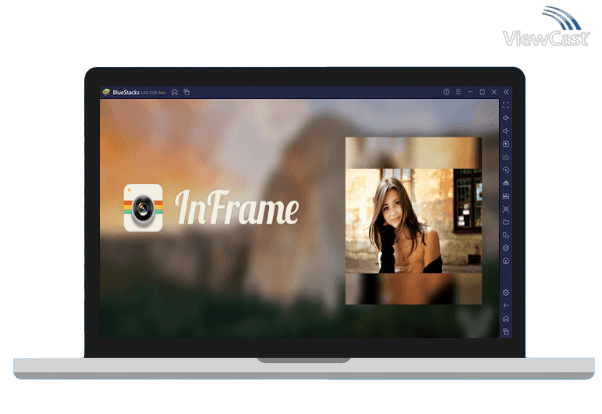602x414 pixels.
Task: Open the install APK icon
Action: pos(506,183)
